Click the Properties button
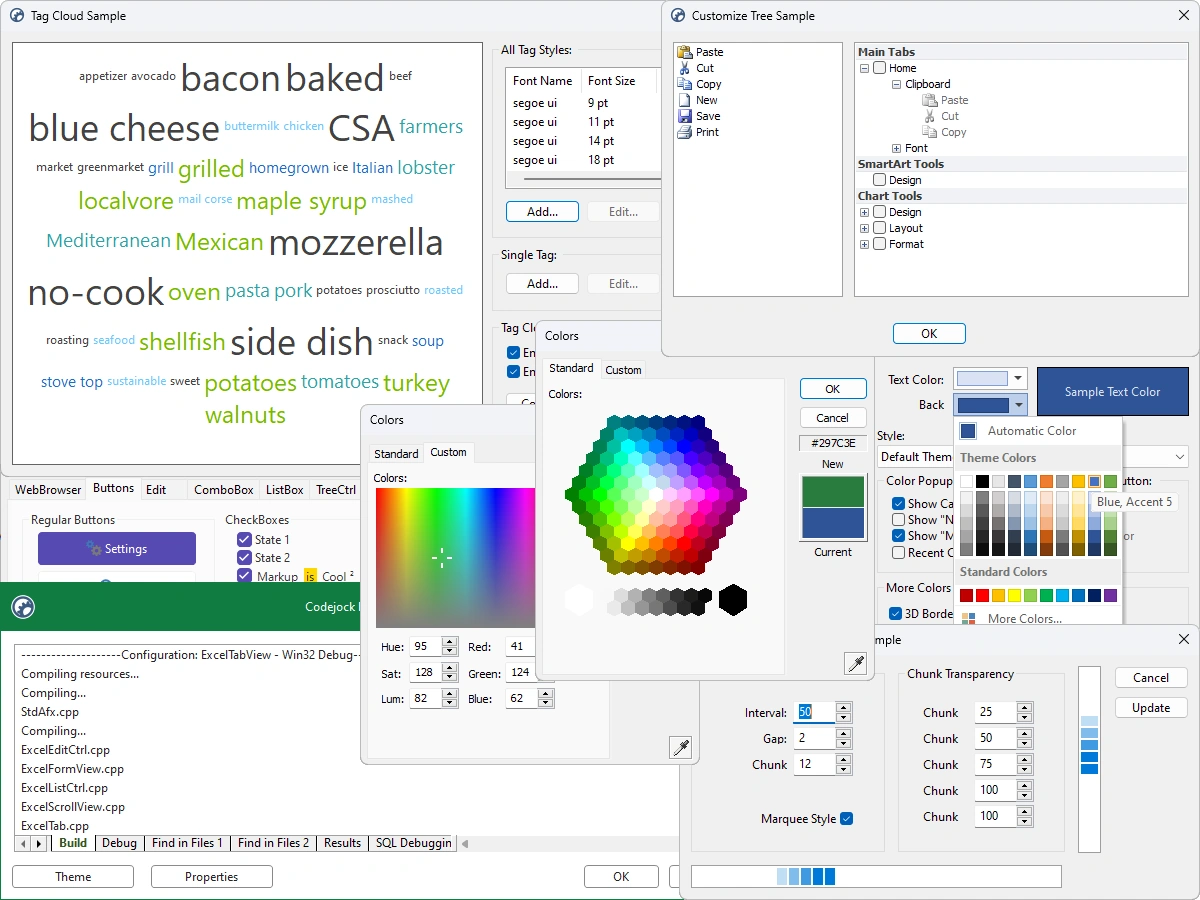Screen dimensions: 1200x900 point(212,877)
